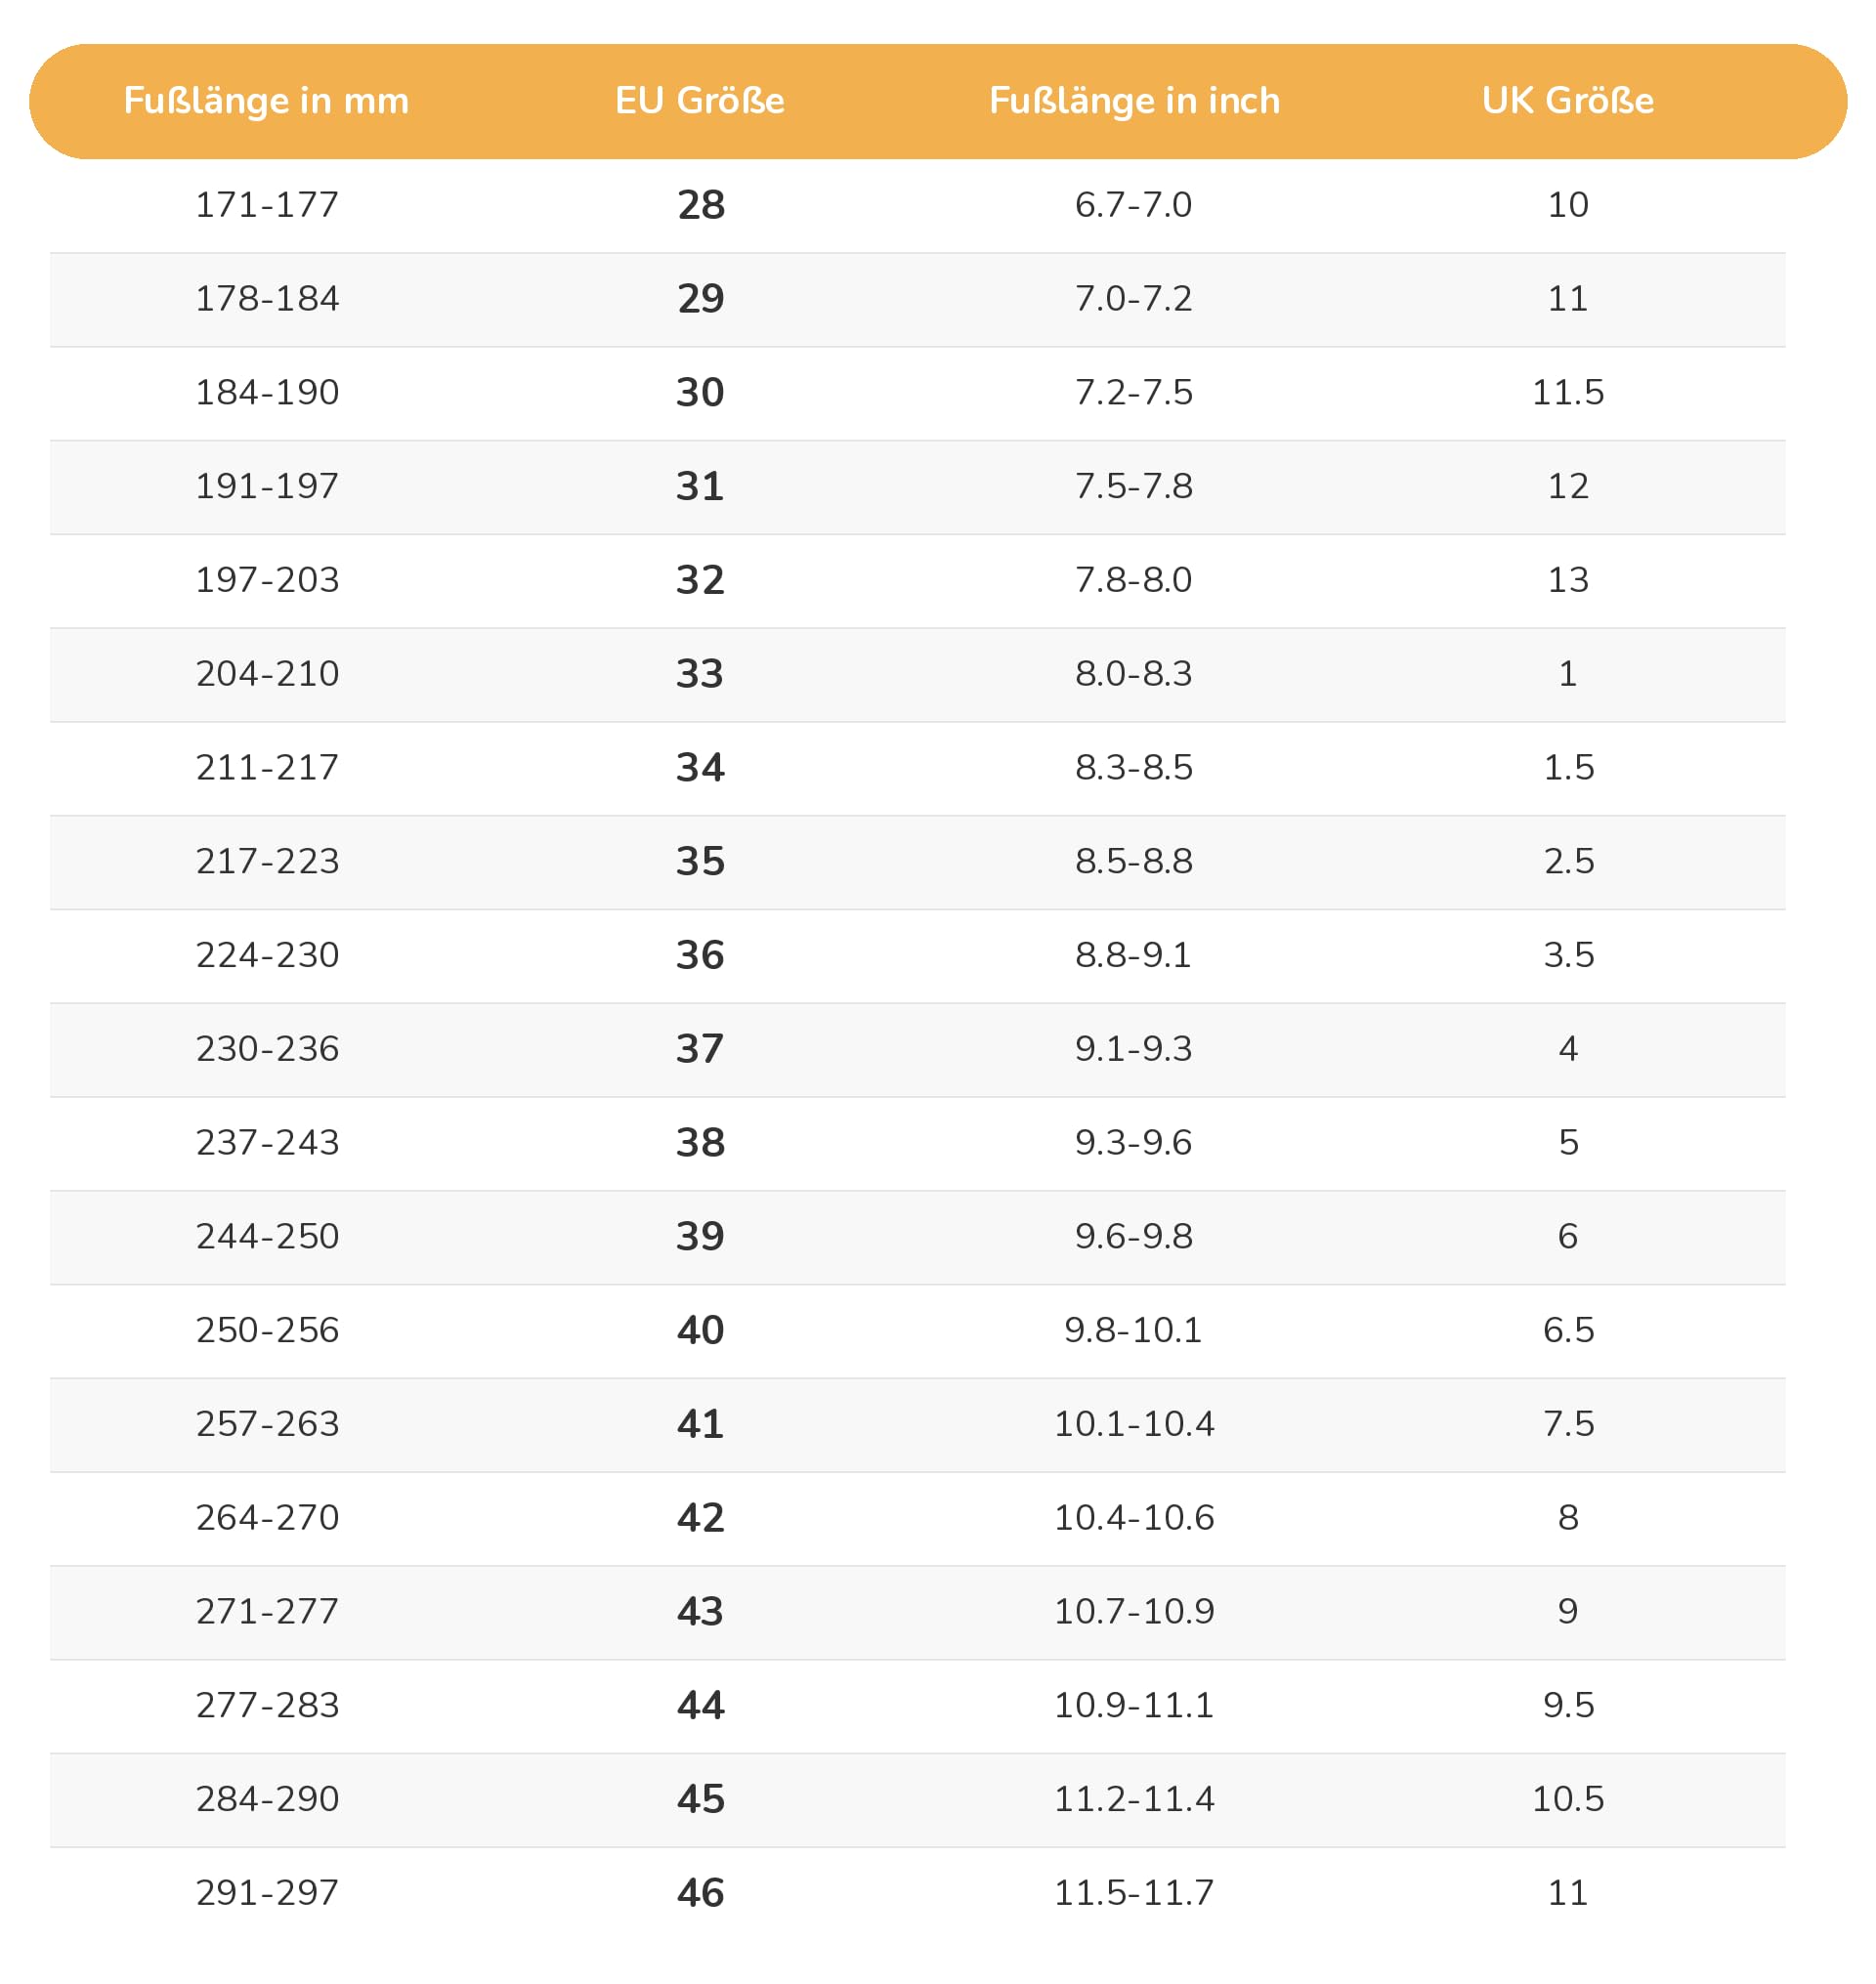Select EU size 33 cell

[x=700, y=673]
